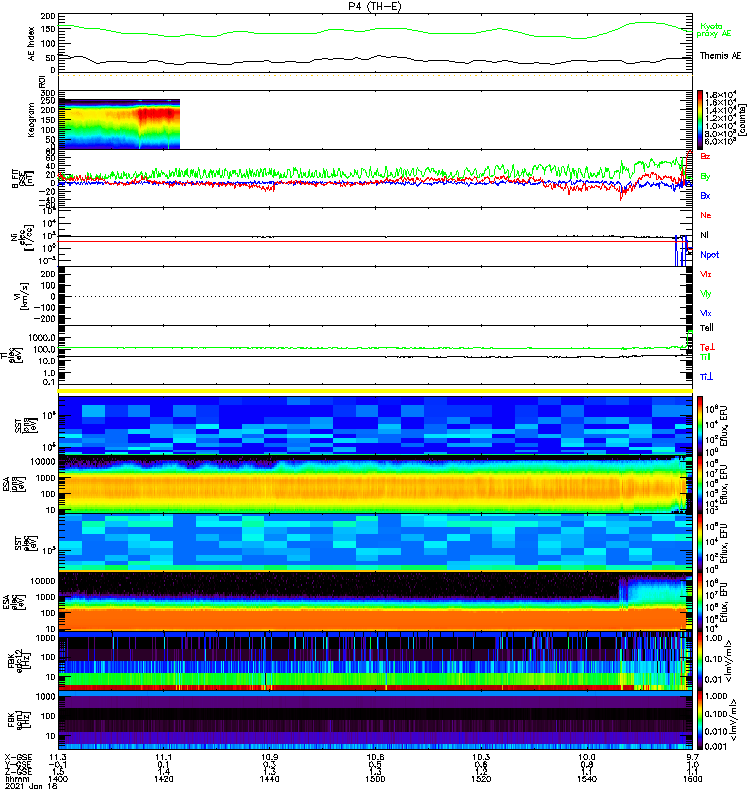The width and height of the screenshot is (750, 800).
Task: Click the X-GSE position value 9.7
Action: tap(692, 757)
